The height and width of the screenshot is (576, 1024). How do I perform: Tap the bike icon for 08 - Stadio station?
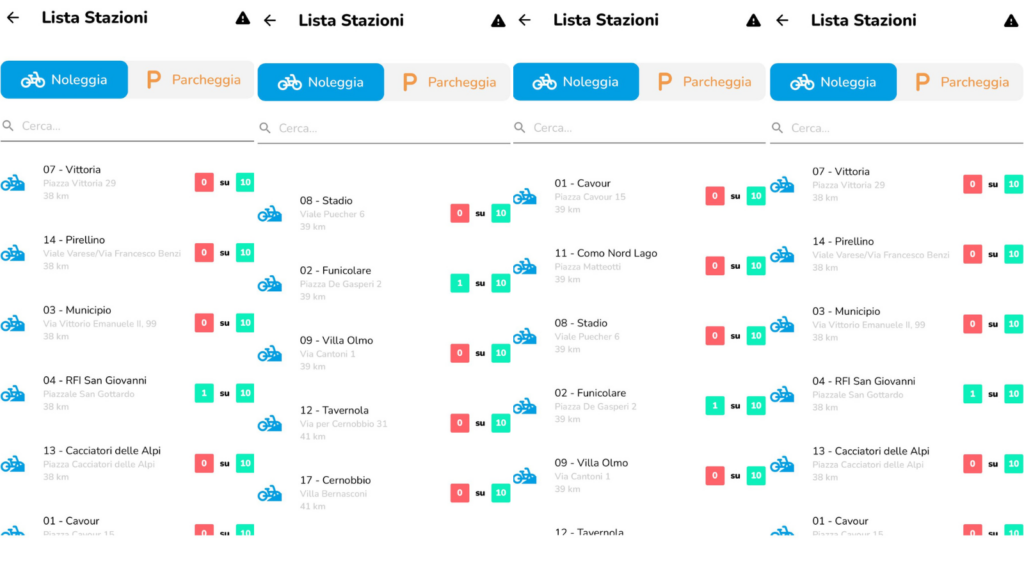coord(270,213)
